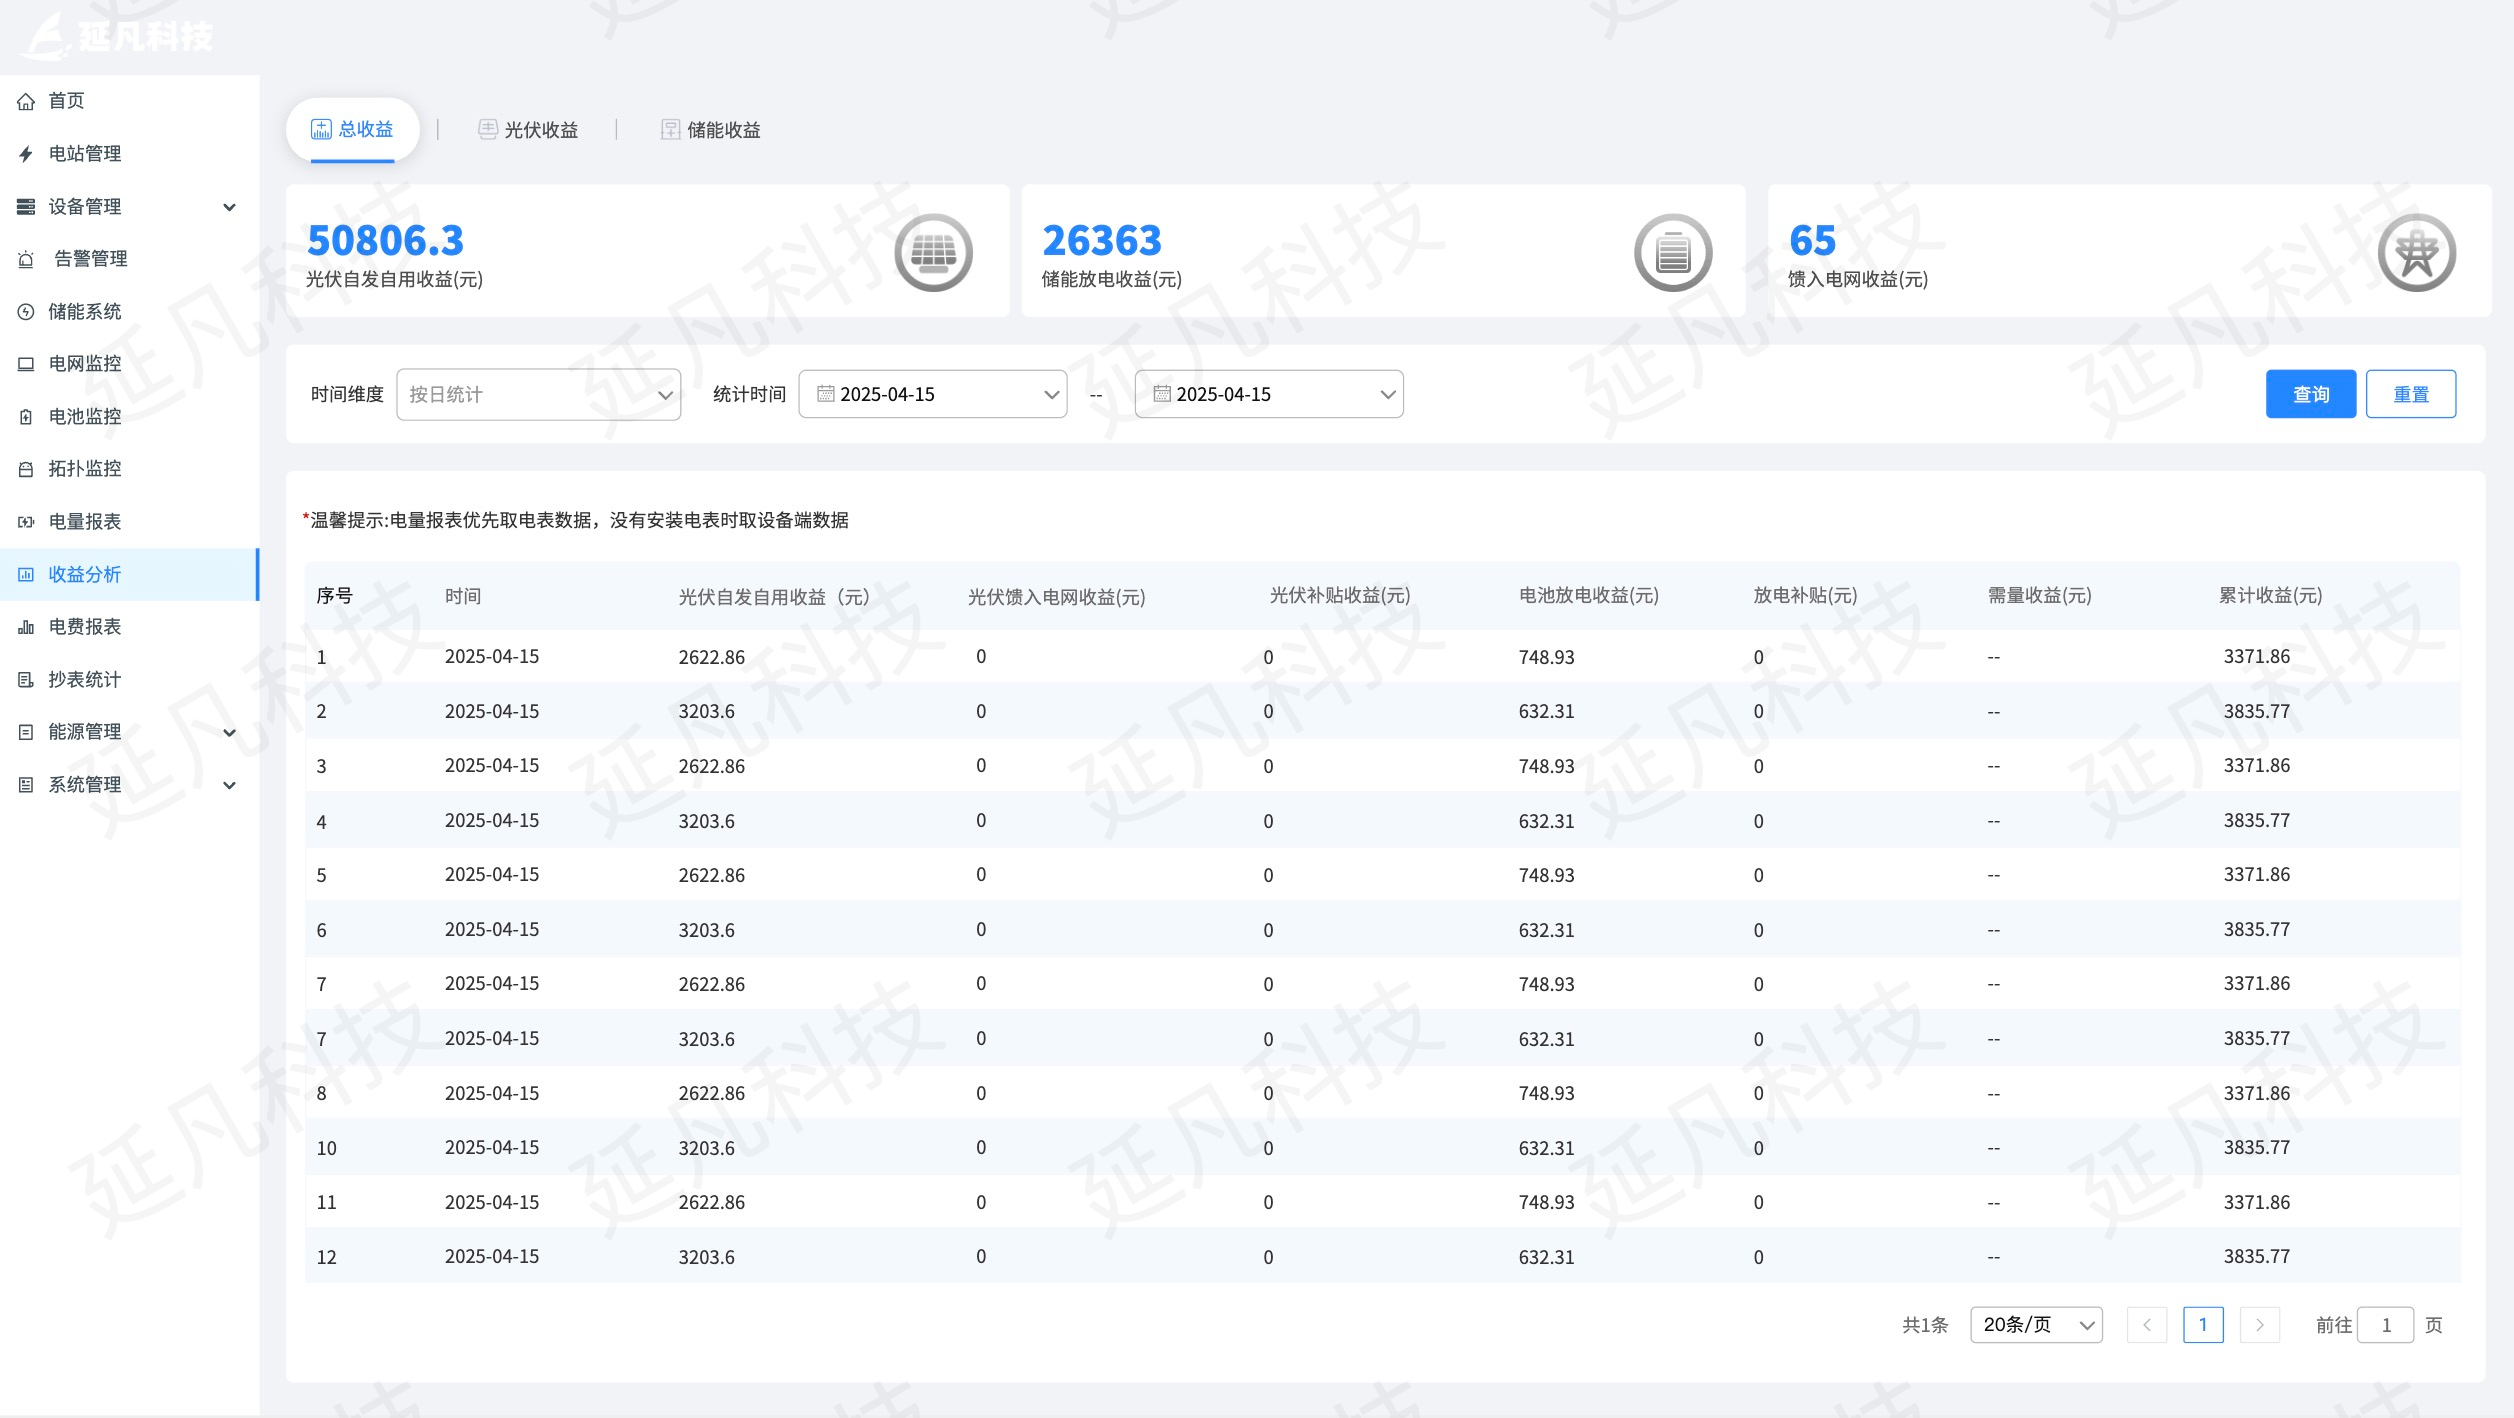
Task: Expand the 设备管理 submenu chevron
Action: [x=229, y=207]
